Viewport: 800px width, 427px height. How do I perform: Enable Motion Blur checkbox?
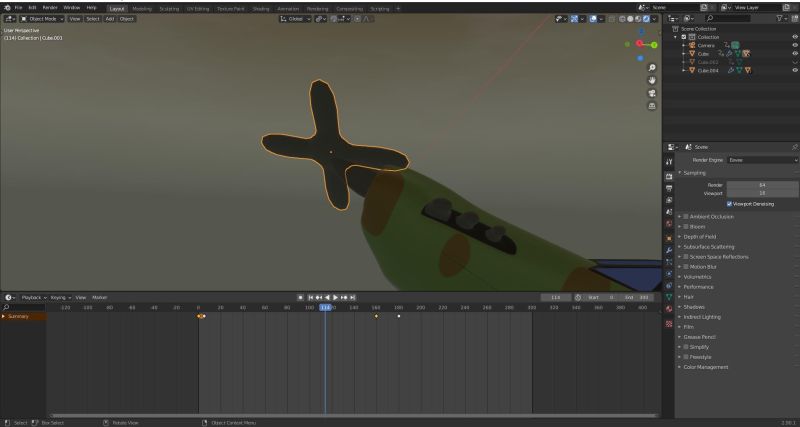click(686, 267)
